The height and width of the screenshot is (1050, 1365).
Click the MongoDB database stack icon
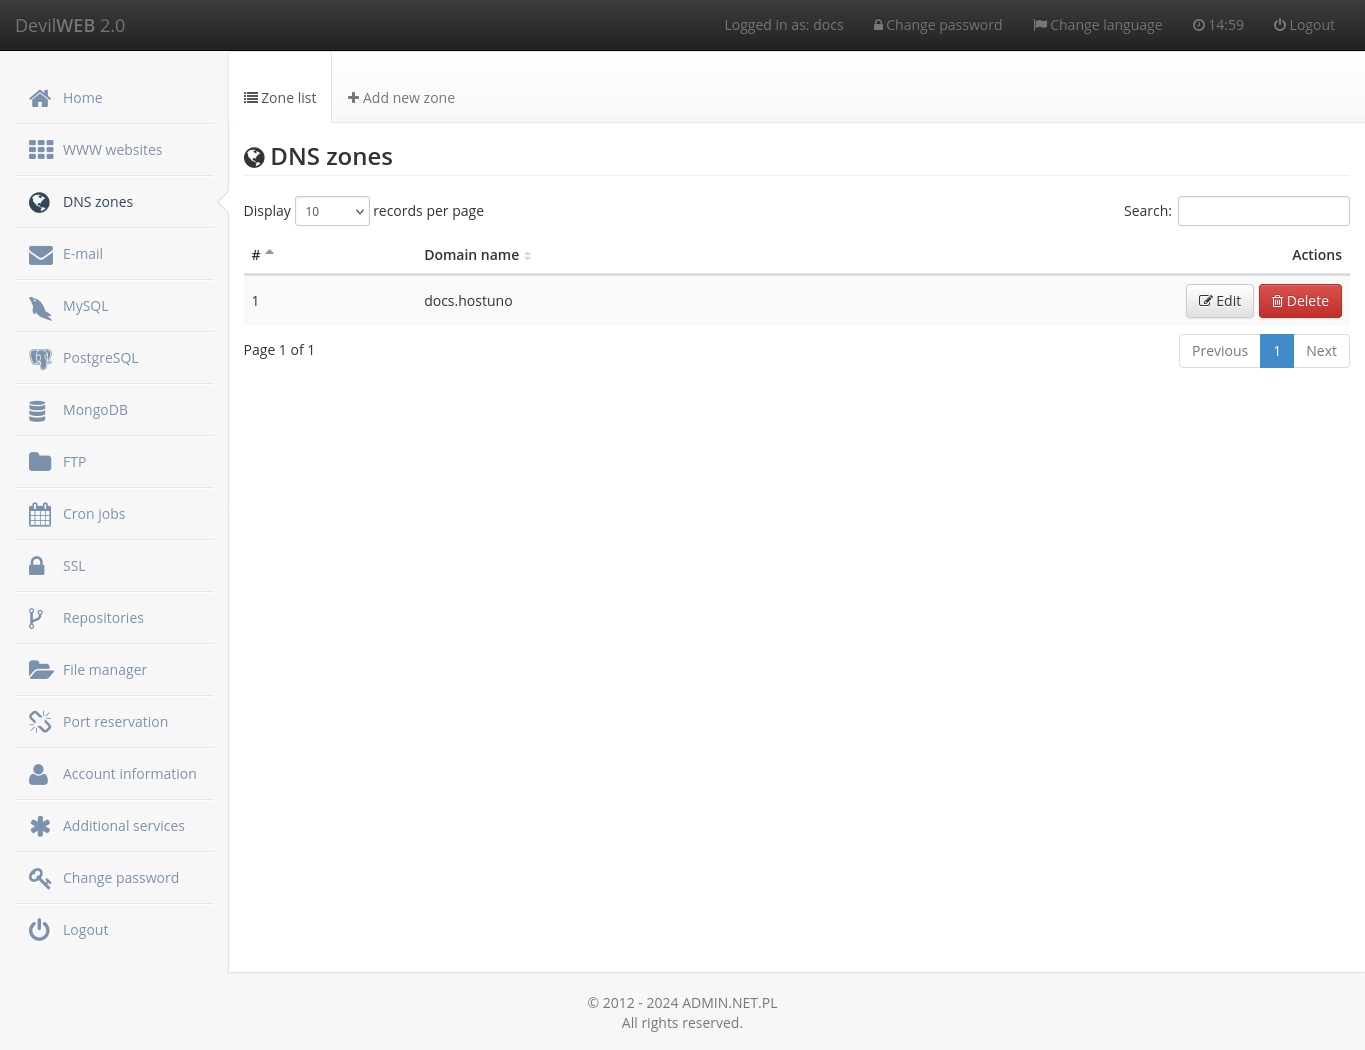click(x=38, y=411)
